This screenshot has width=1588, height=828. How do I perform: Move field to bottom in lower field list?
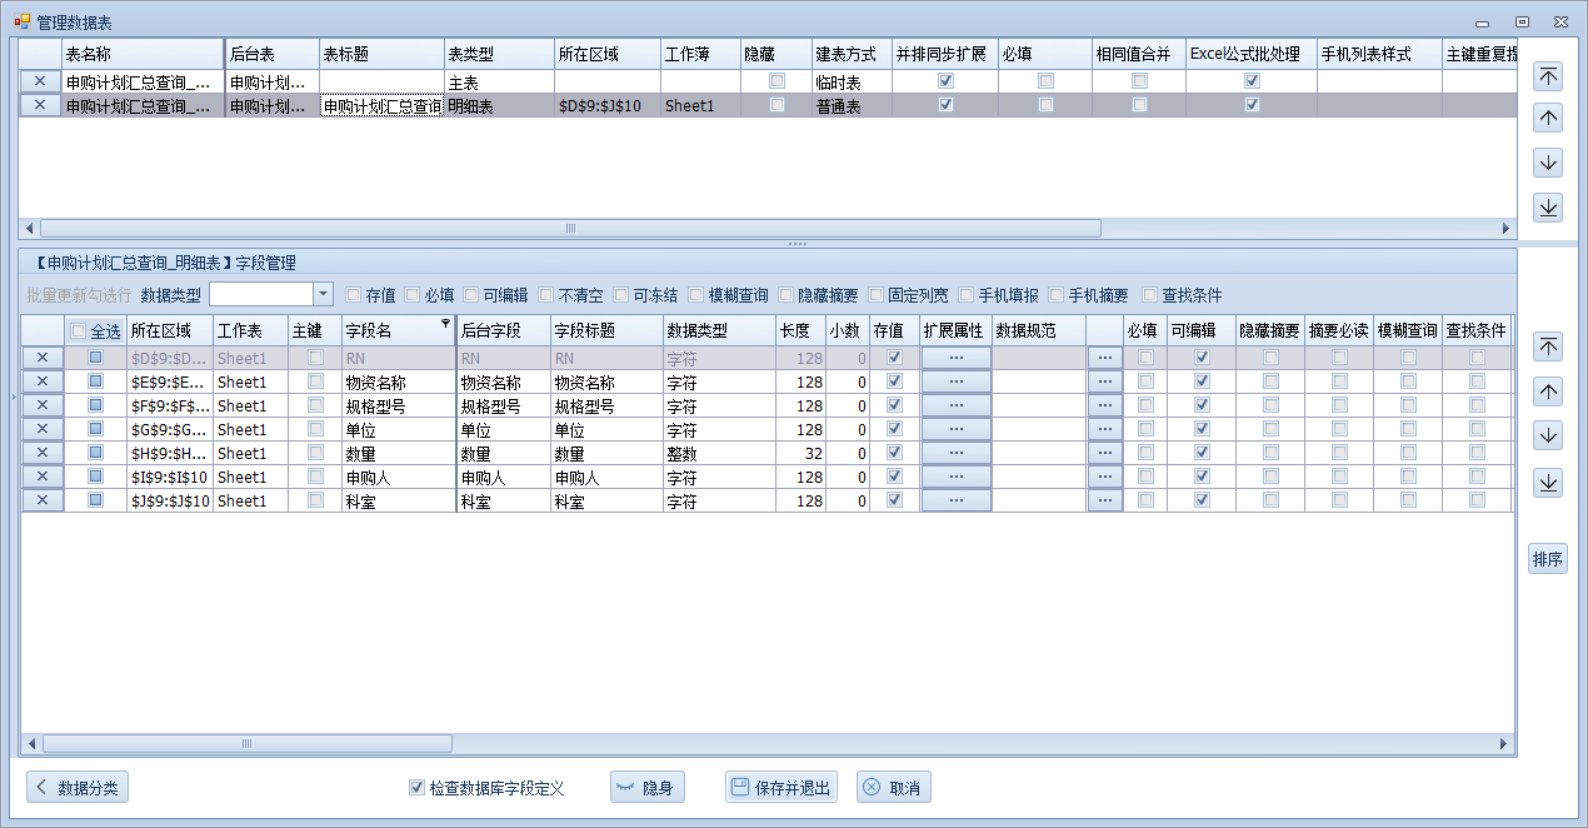tap(1548, 483)
